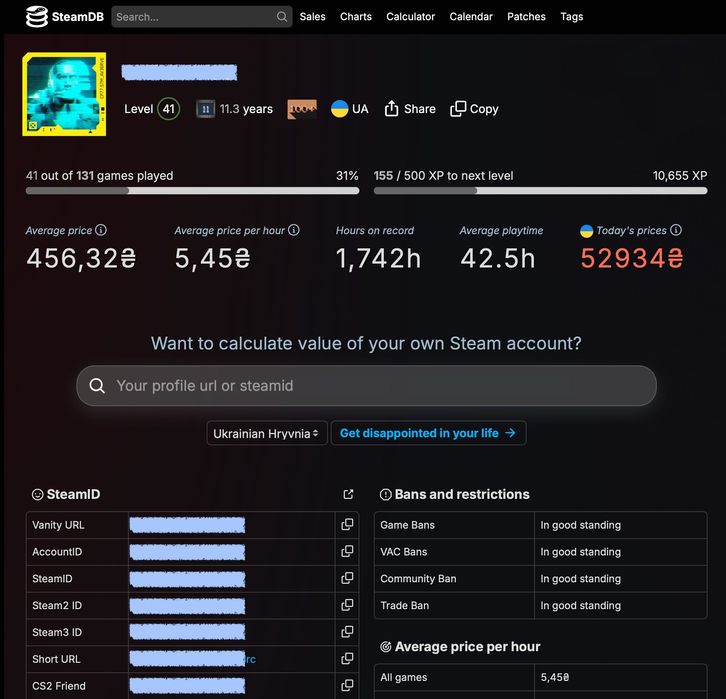726x699 pixels.
Task: Open the Calendar page
Action: pyautogui.click(x=471, y=17)
